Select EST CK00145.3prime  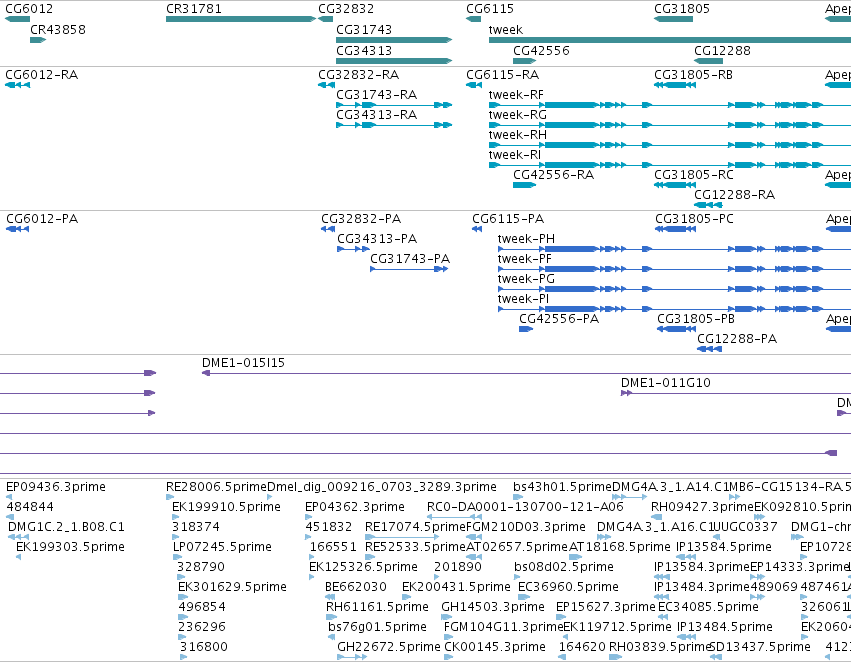[x=494, y=647]
